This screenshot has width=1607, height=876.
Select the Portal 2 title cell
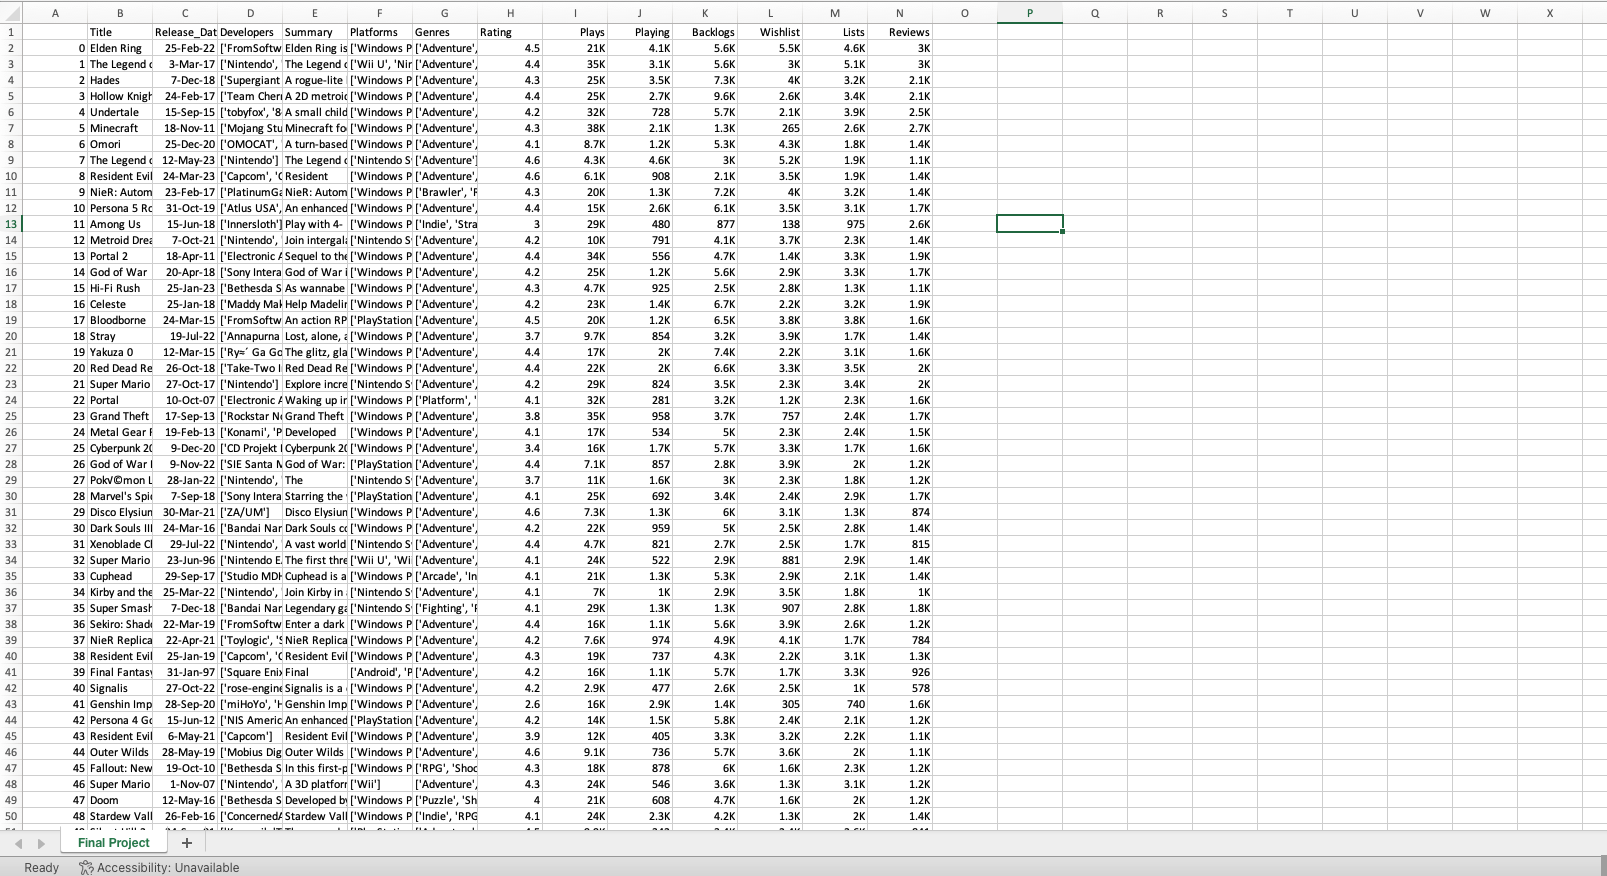click(x=120, y=256)
